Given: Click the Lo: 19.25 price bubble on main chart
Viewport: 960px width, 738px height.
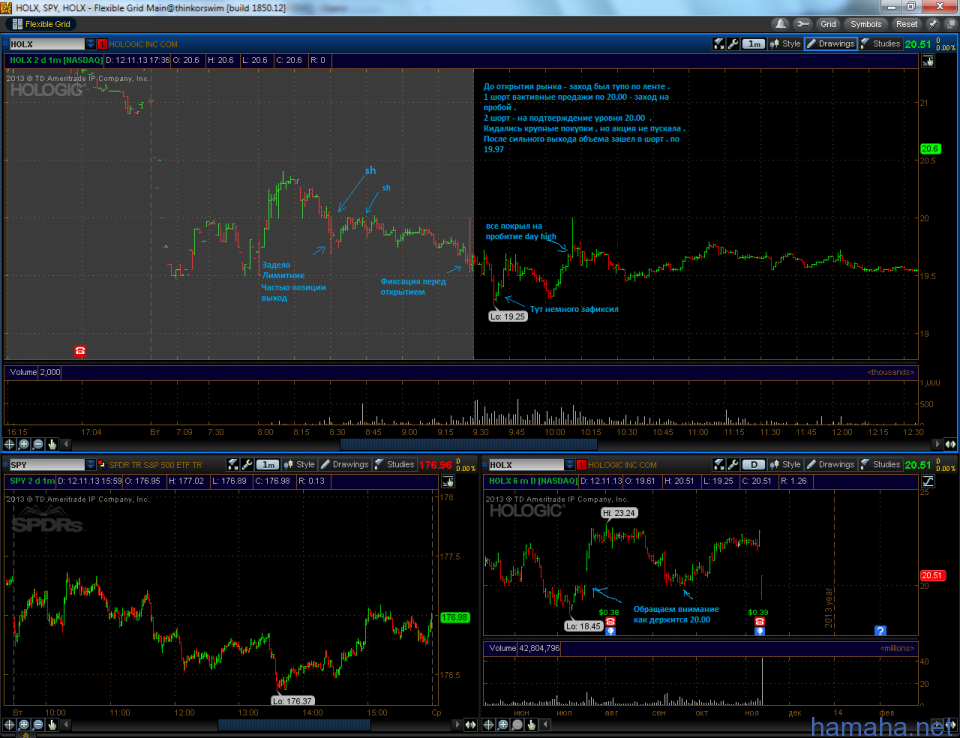Looking at the screenshot, I should click(x=508, y=317).
